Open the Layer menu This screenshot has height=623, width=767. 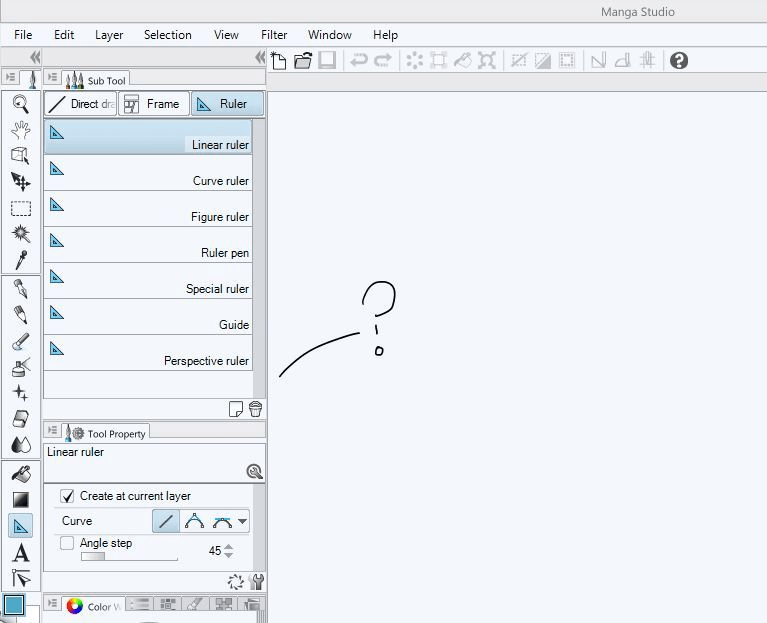109,35
